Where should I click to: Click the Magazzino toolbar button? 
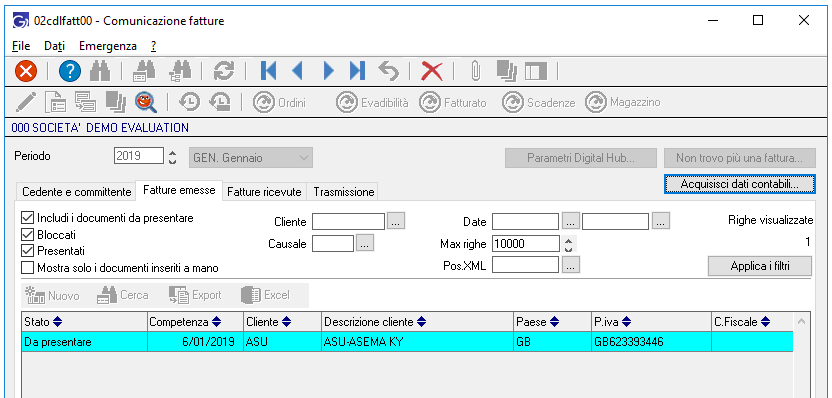[x=623, y=102]
